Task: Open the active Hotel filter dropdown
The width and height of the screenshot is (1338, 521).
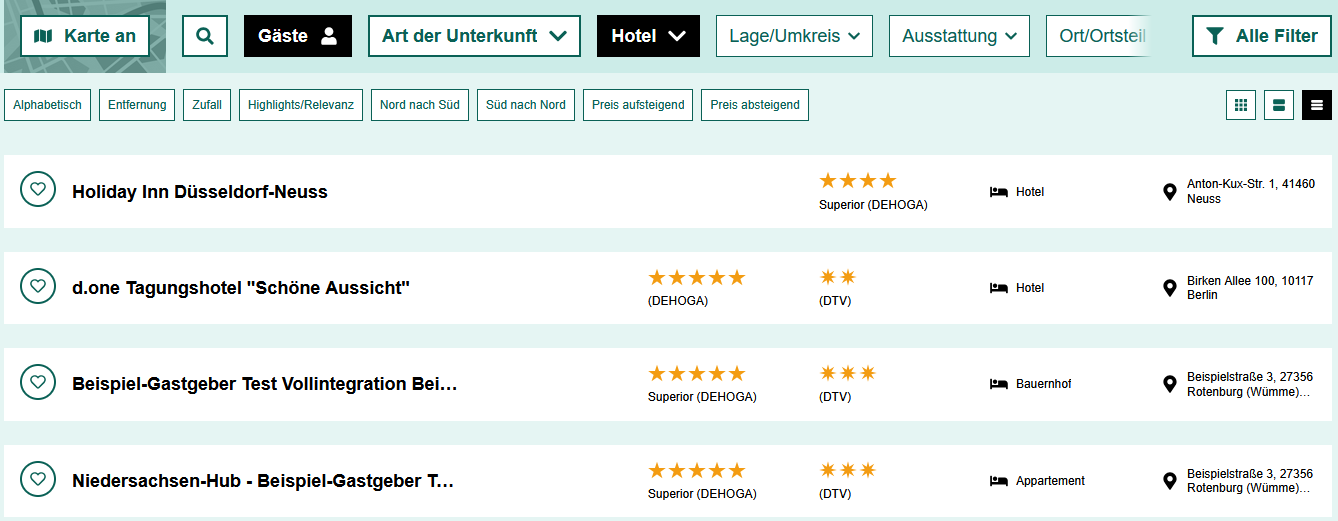Action: pos(648,36)
